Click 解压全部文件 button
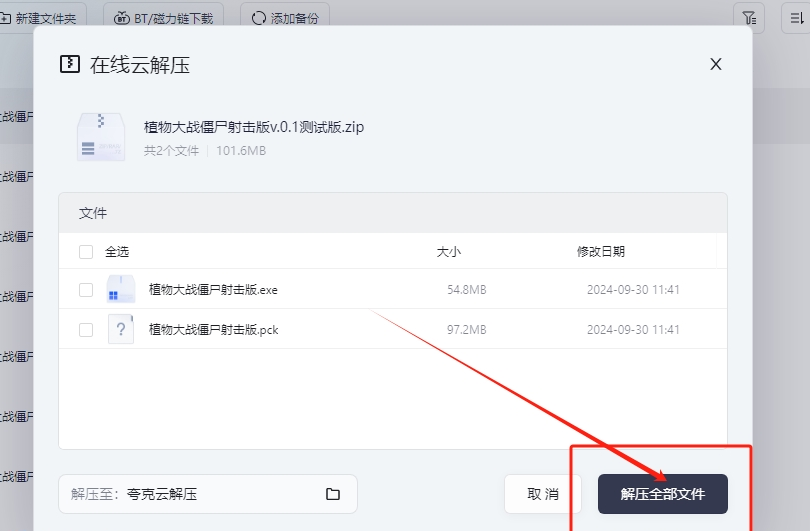Screen dimensions: 810x531 tap(663, 494)
